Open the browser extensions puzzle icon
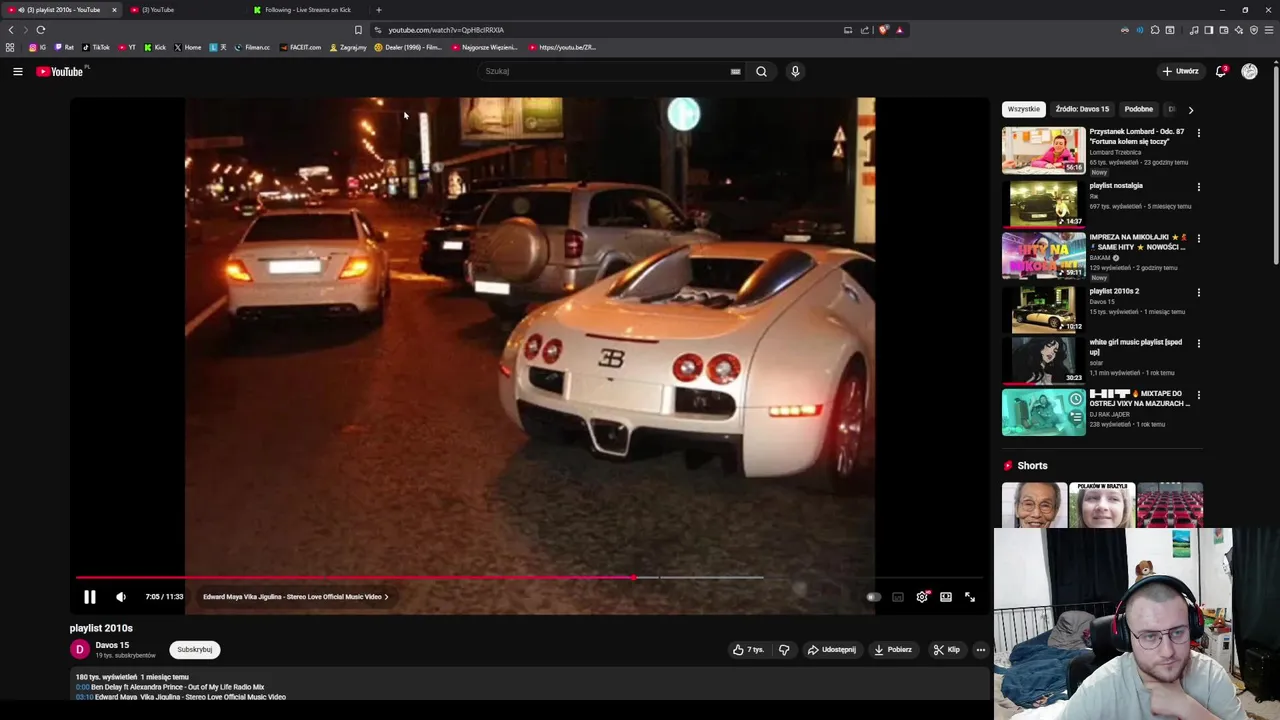This screenshot has width=1280, height=720. tap(1154, 30)
